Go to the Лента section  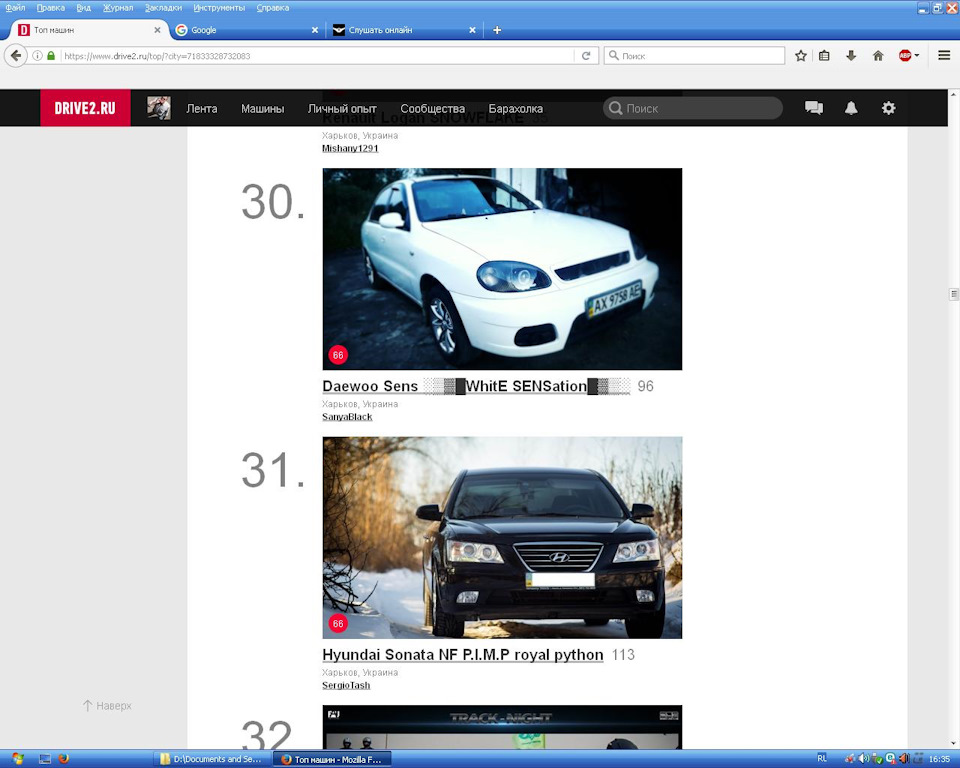click(x=201, y=108)
